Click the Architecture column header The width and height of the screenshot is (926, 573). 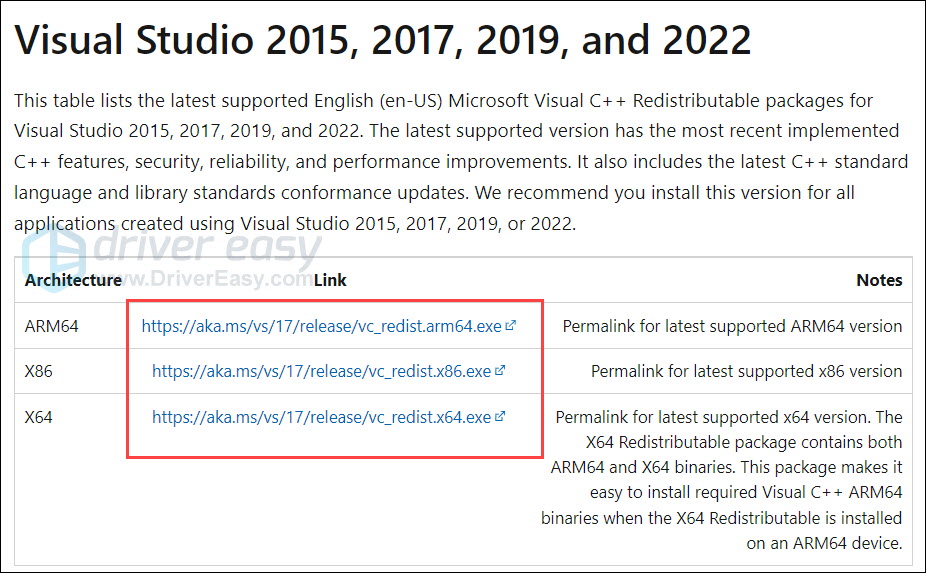coord(73,280)
